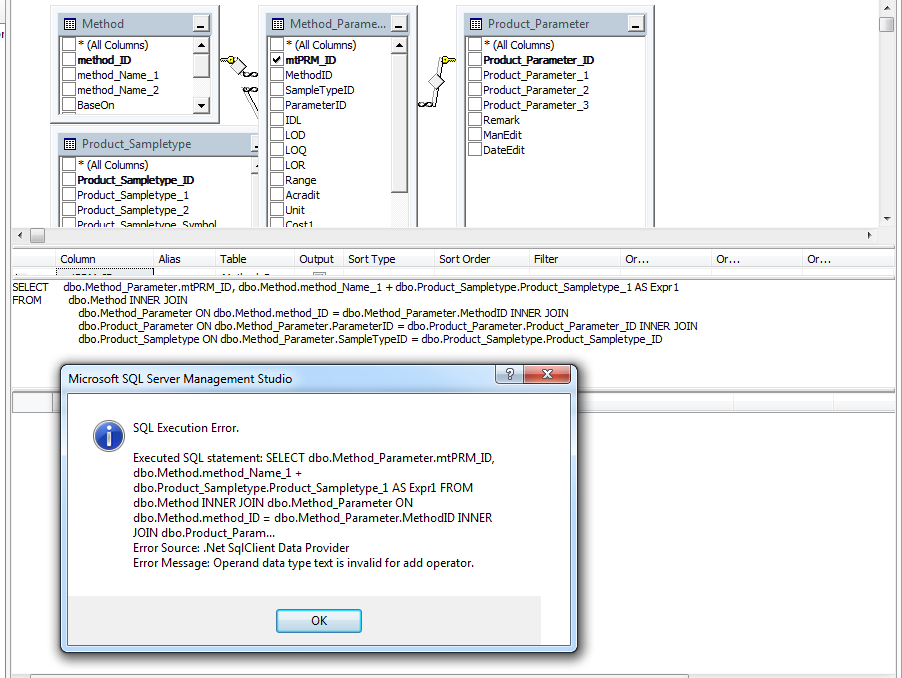
Task: Click the Product_Parameter table grid icon
Action: pyautogui.click(x=476, y=24)
